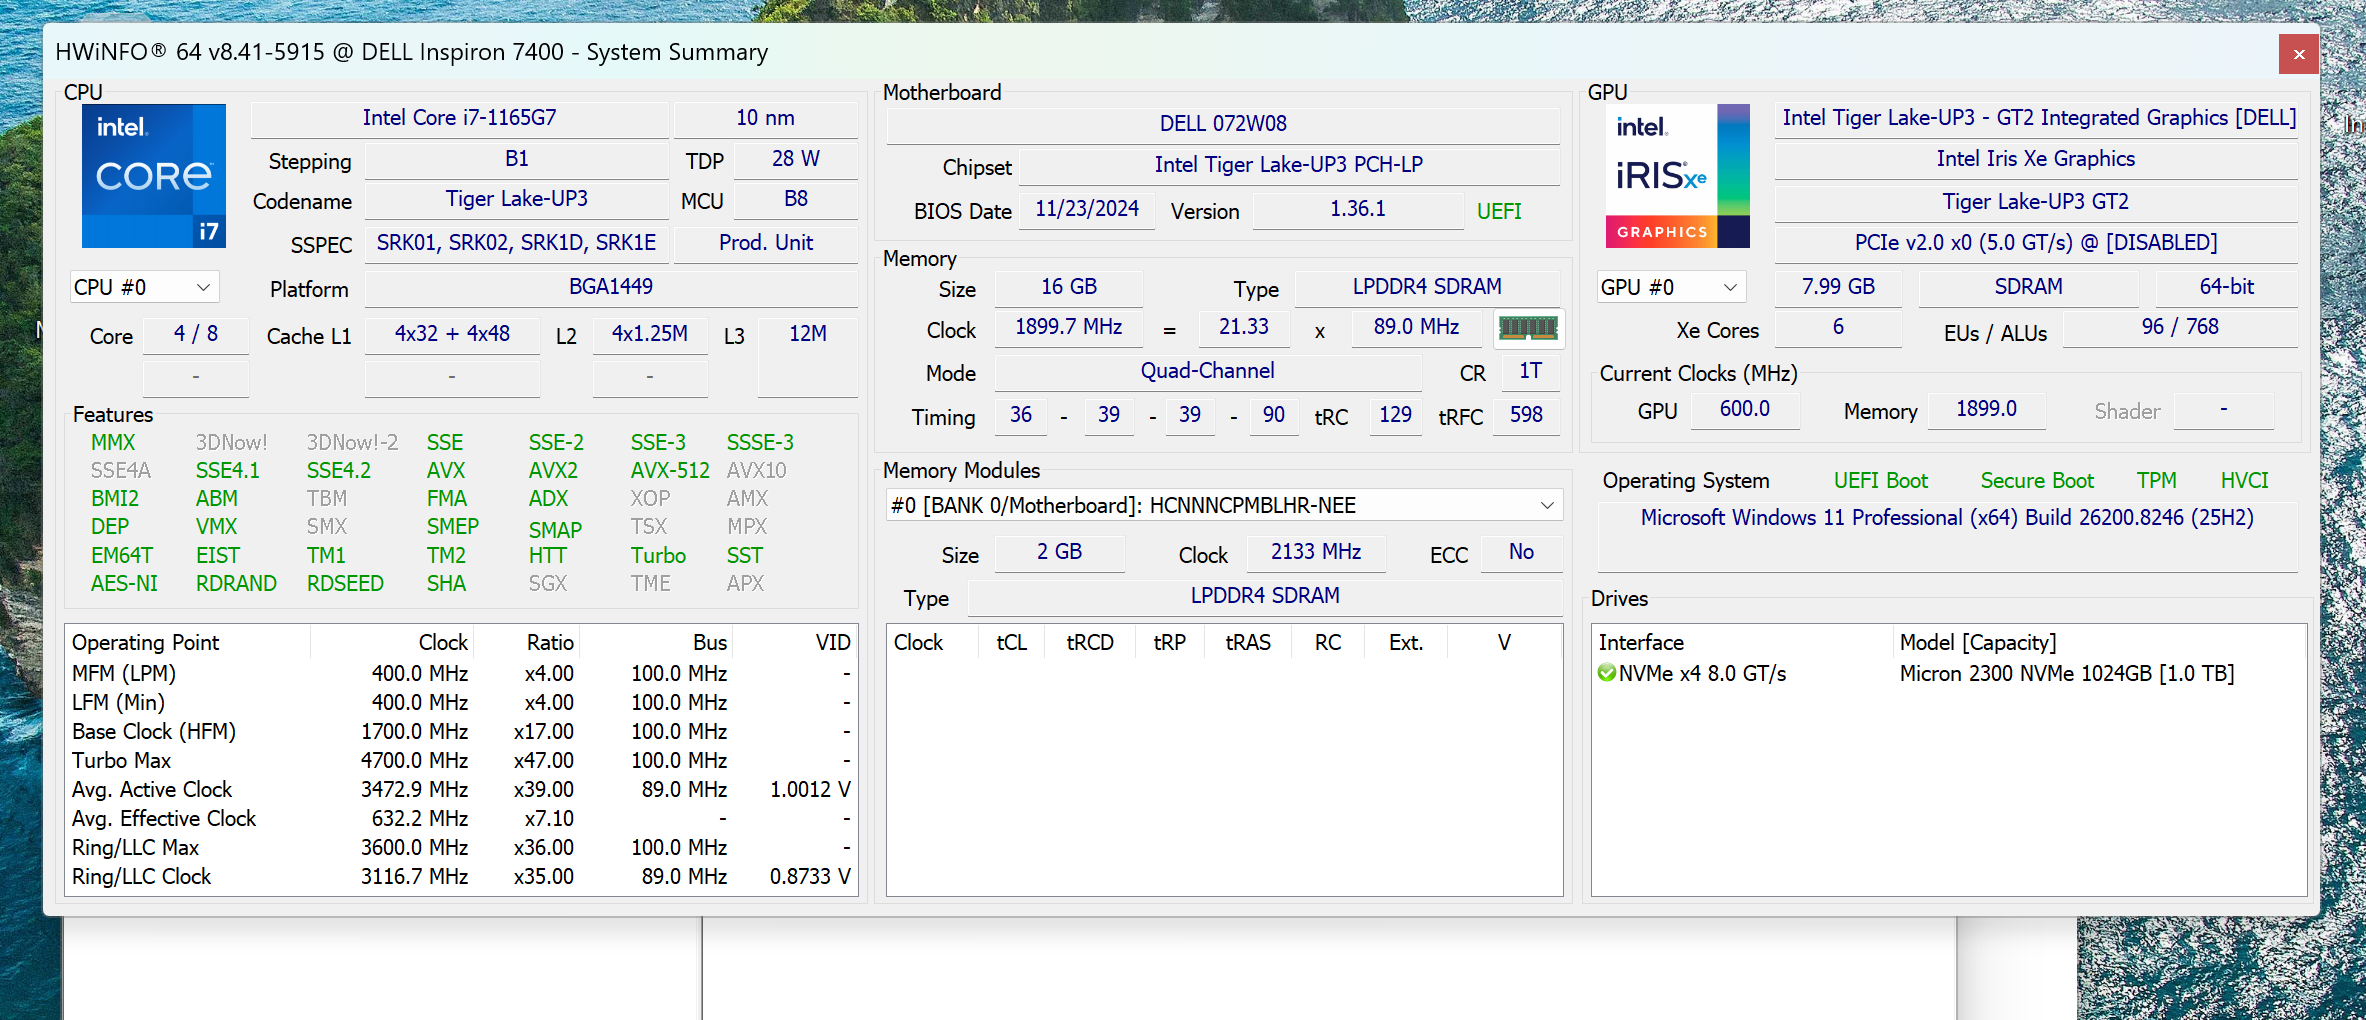Image resolution: width=2366 pixels, height=1020 pixels.
Task: Click the RDSEED feature flag
Action: [x=345, y=583]
